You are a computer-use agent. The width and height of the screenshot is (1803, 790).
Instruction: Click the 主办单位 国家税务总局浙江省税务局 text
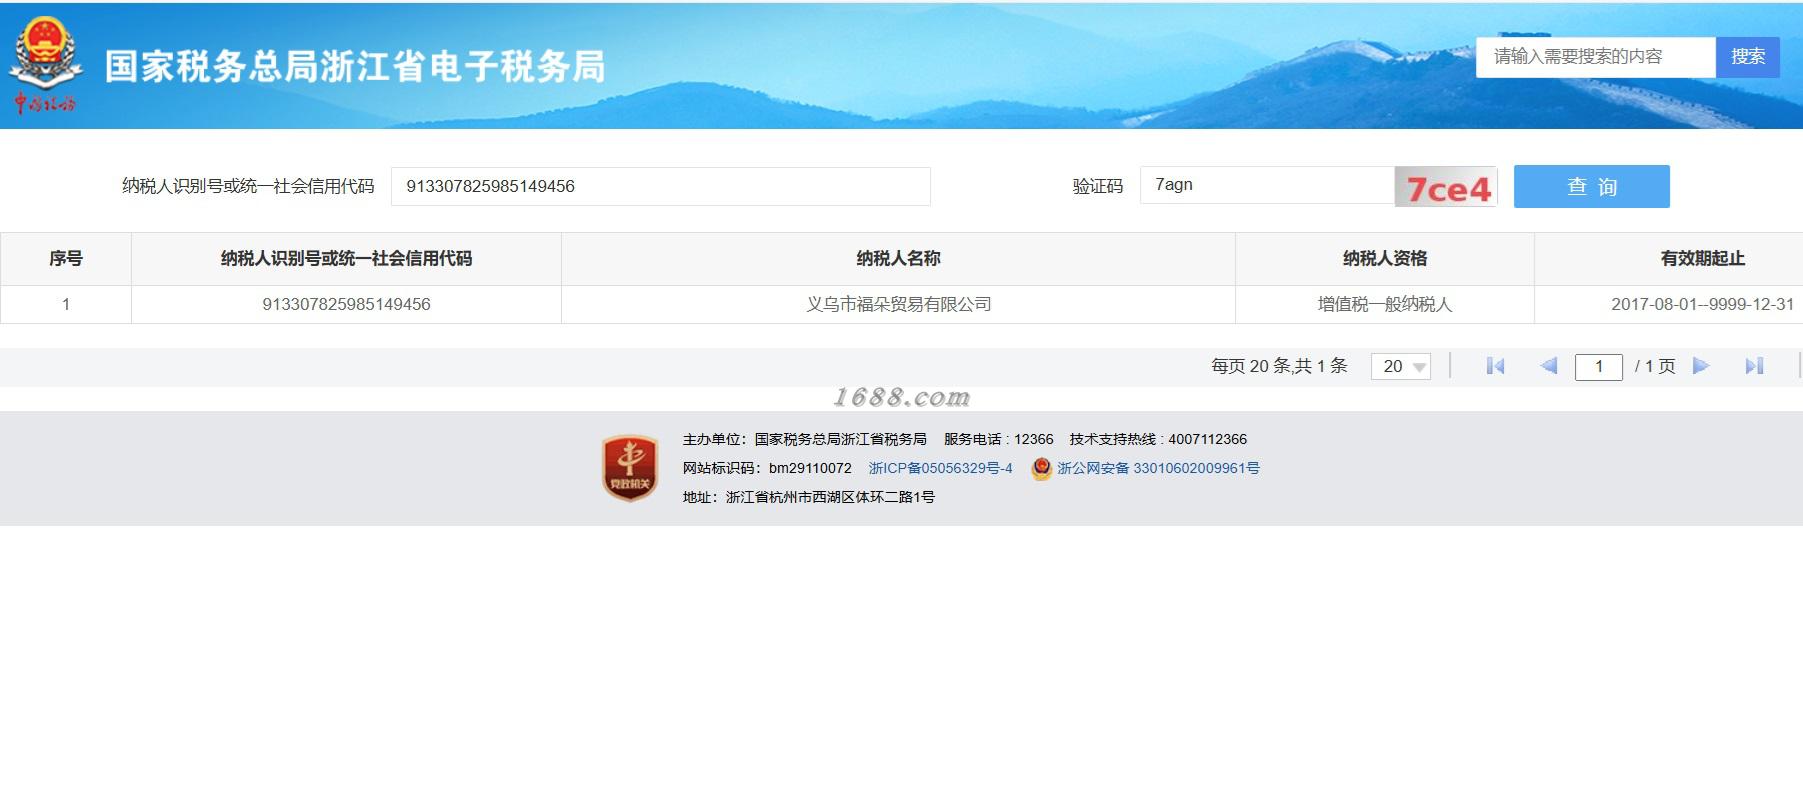click(804, 439)
